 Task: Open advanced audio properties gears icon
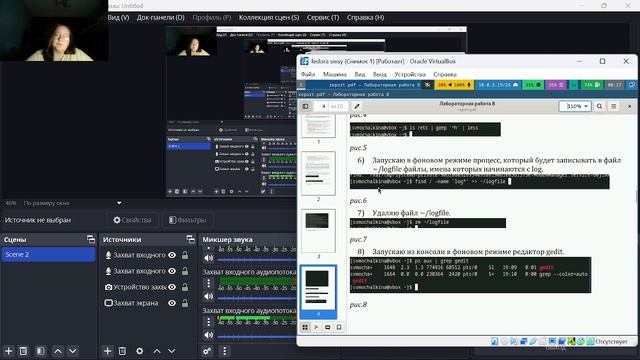click(207, 351)
